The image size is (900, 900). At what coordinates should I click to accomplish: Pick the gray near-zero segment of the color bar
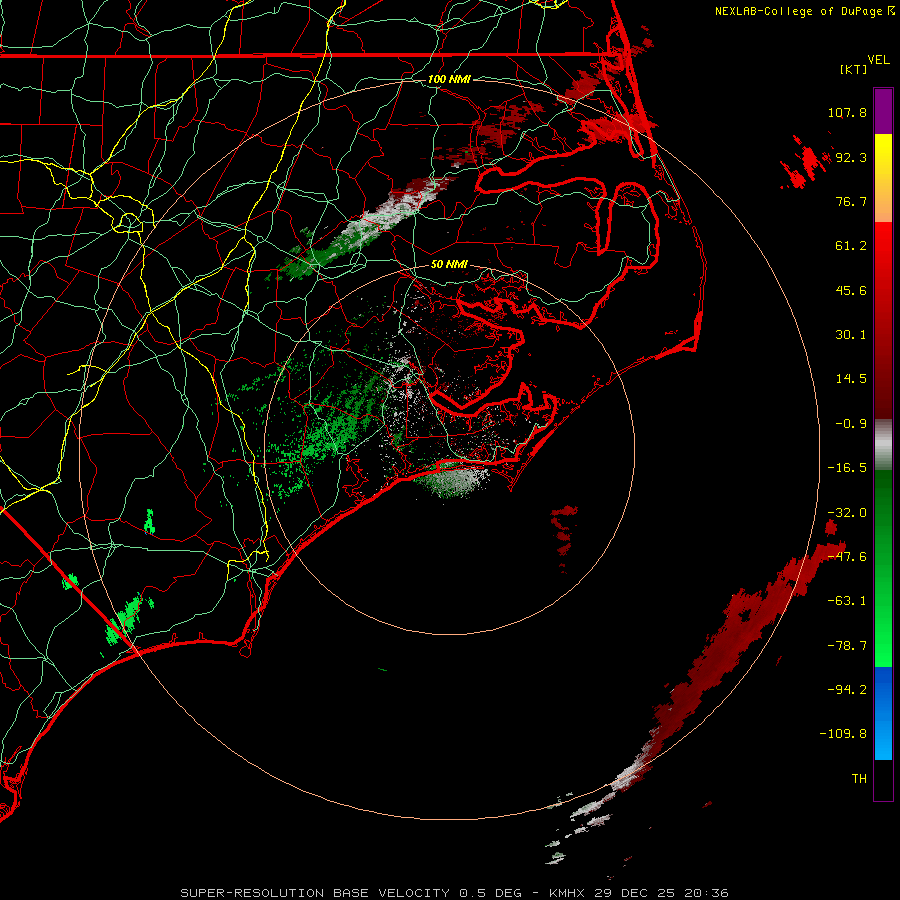[883, 444]
